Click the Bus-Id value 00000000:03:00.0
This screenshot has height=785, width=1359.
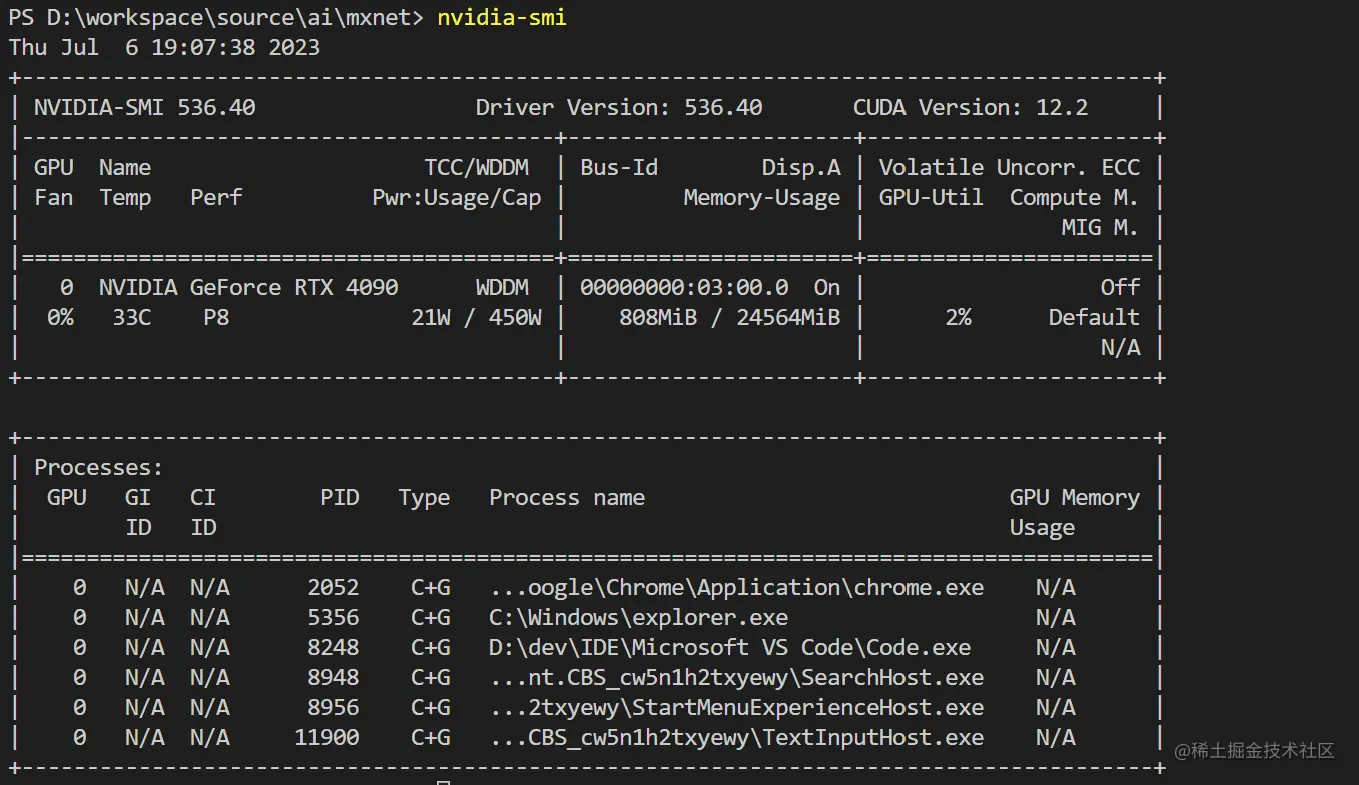point(683,287)
